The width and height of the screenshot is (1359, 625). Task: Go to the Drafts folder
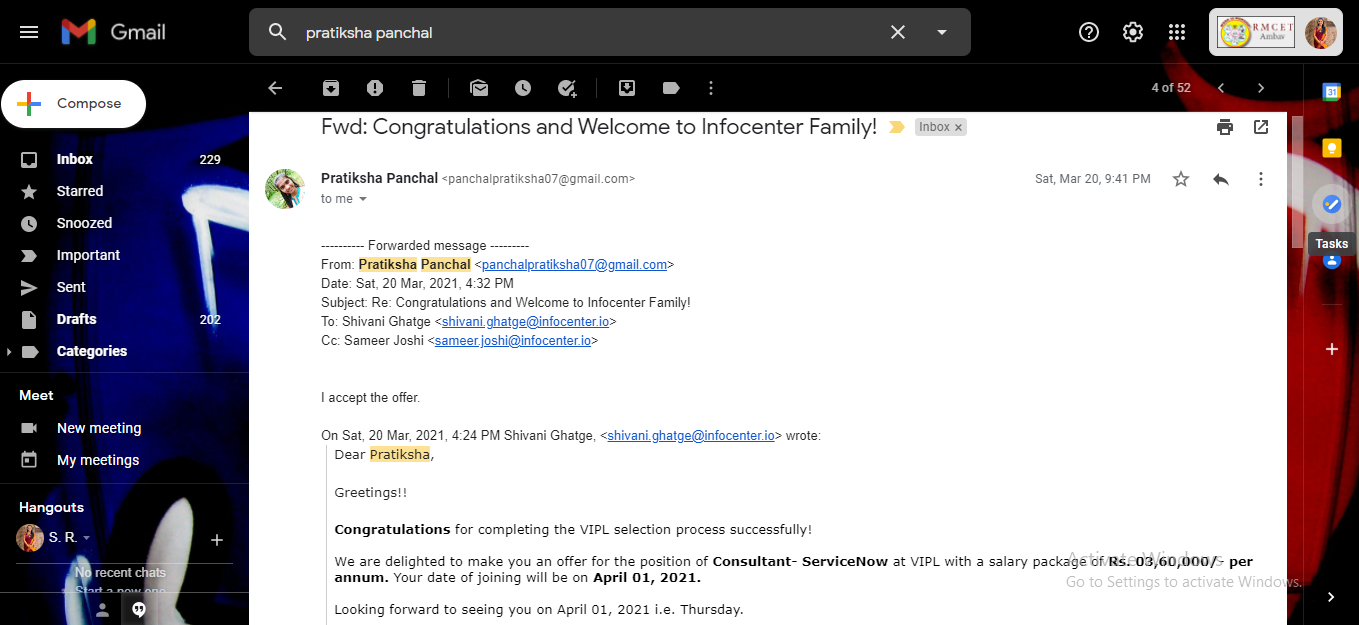[77, 319]
